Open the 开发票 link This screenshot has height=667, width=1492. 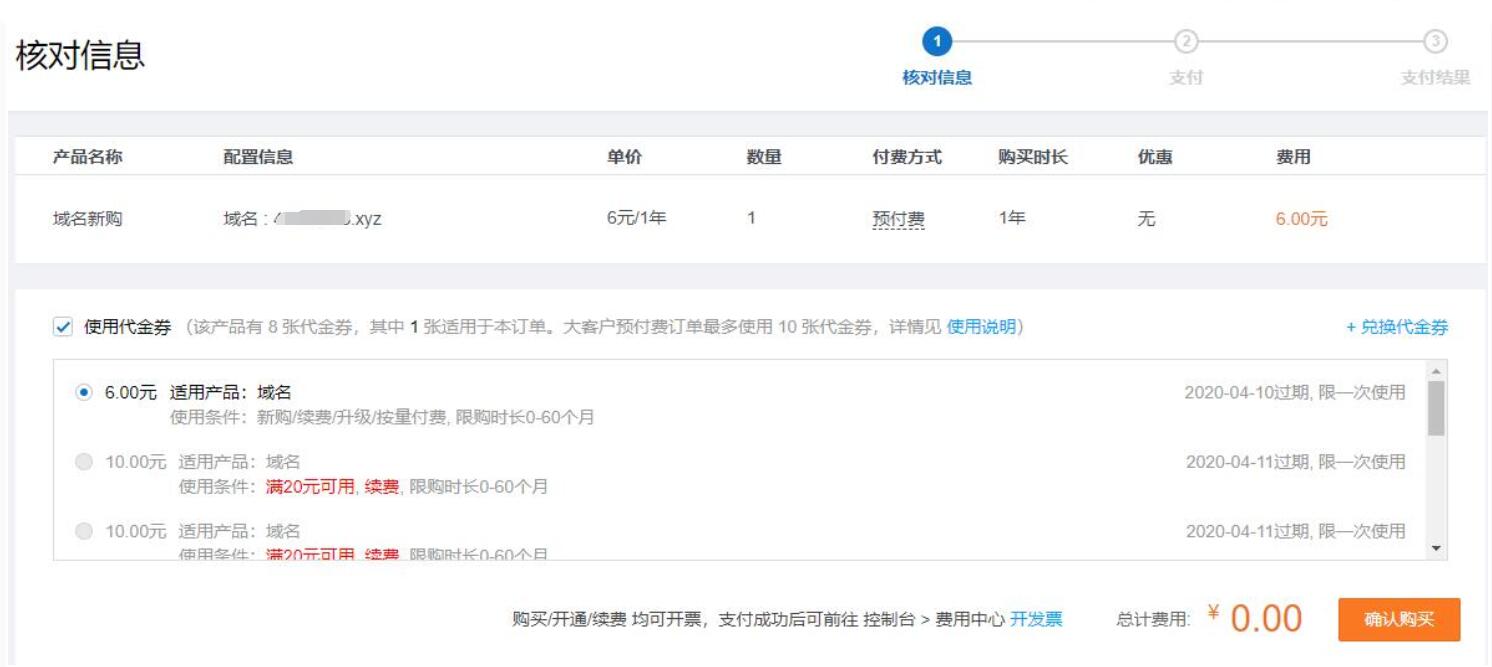1036,619
